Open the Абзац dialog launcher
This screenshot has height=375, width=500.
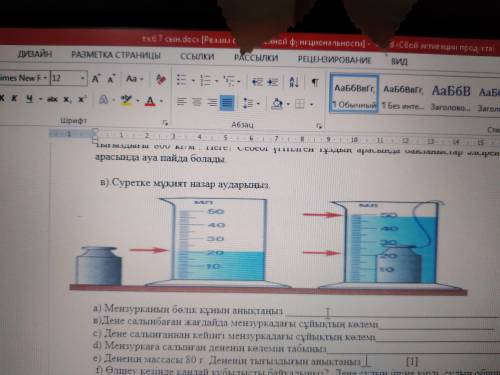click(x=319, y=126)
